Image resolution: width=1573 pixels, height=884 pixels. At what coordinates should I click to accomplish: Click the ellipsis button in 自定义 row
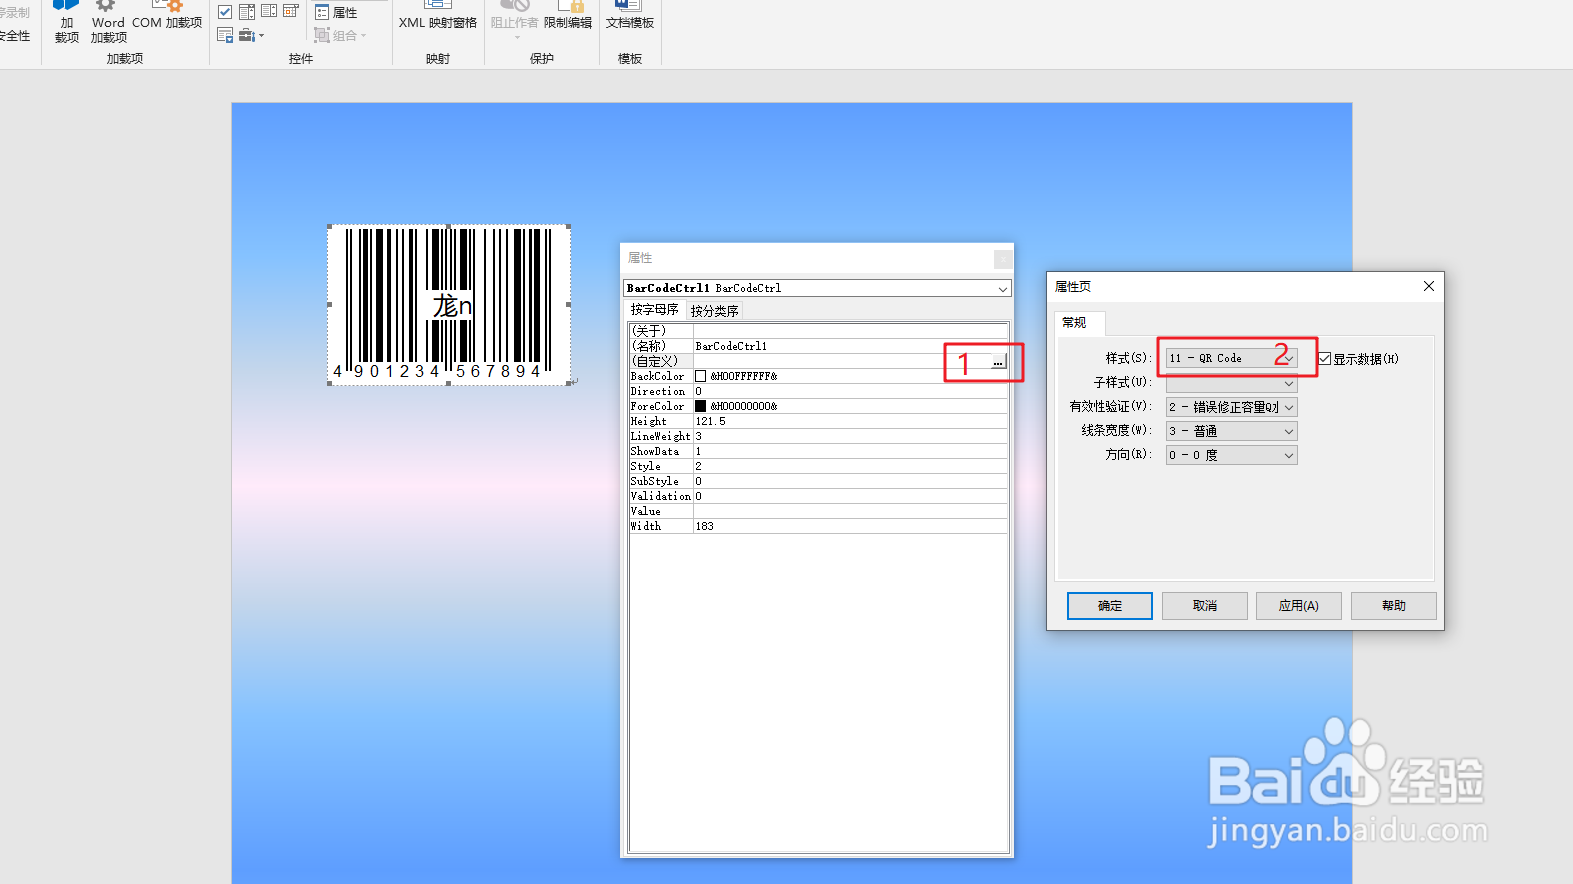(x=998, y=362)
